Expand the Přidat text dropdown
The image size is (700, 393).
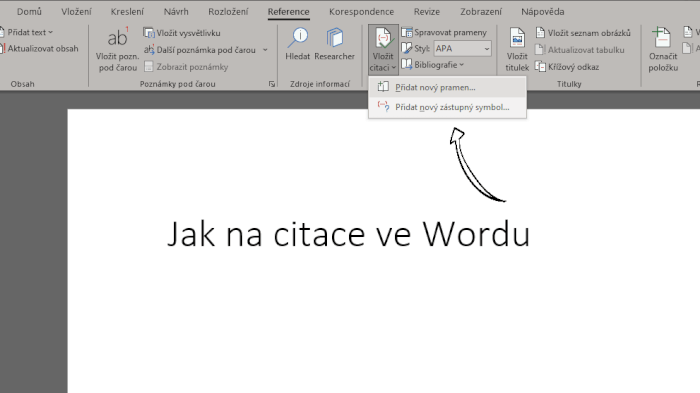point(50,32)
